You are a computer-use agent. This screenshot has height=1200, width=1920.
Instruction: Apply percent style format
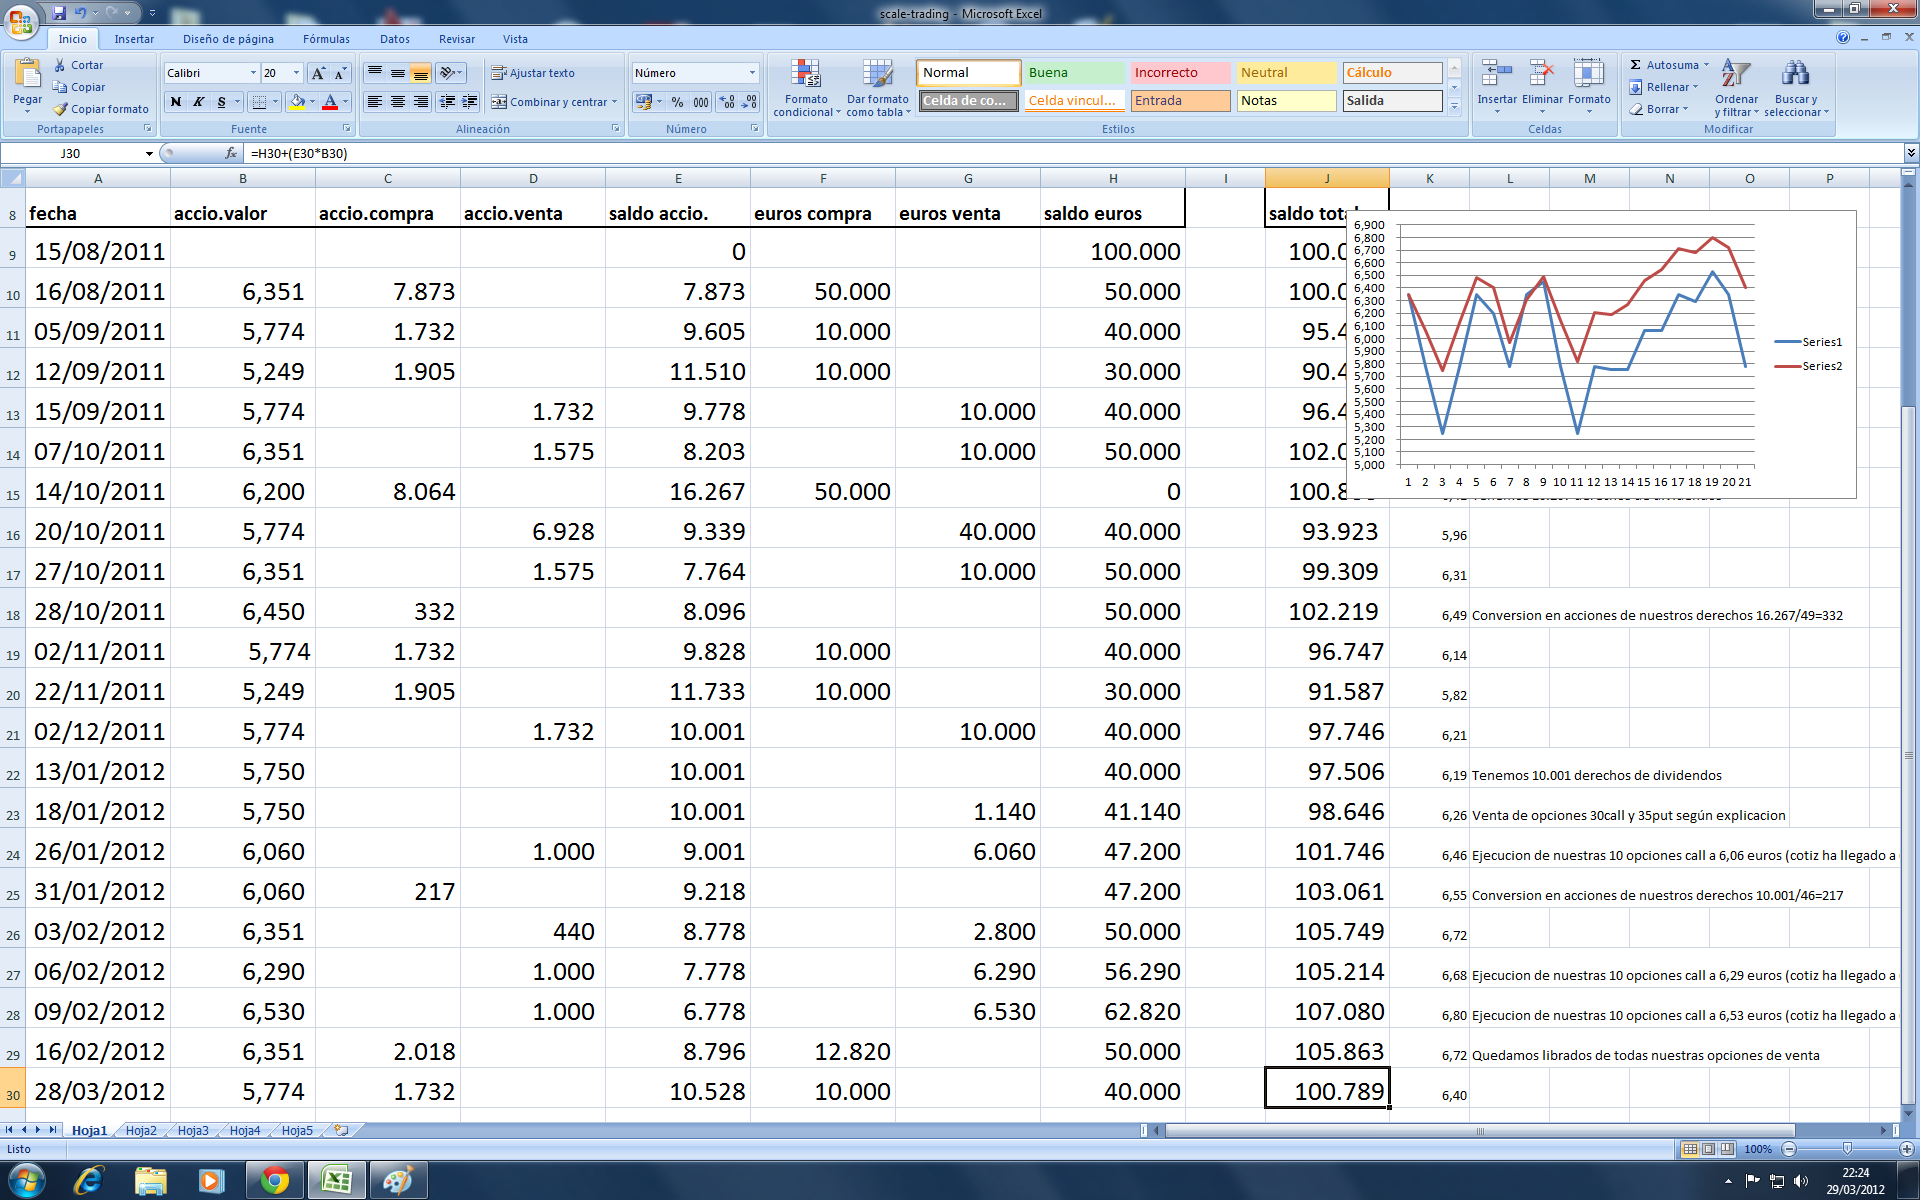point(677,102)
